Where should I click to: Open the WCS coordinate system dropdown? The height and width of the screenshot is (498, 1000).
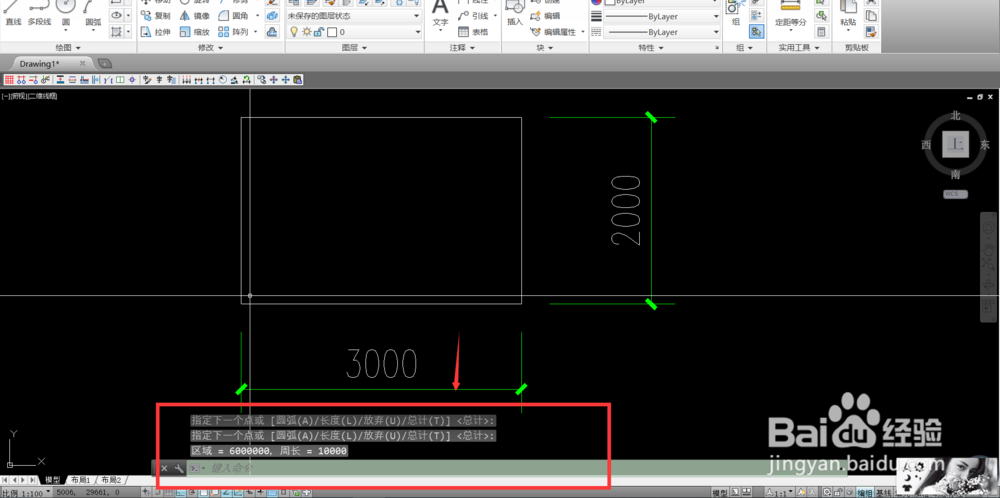click(x=955, y=194)
